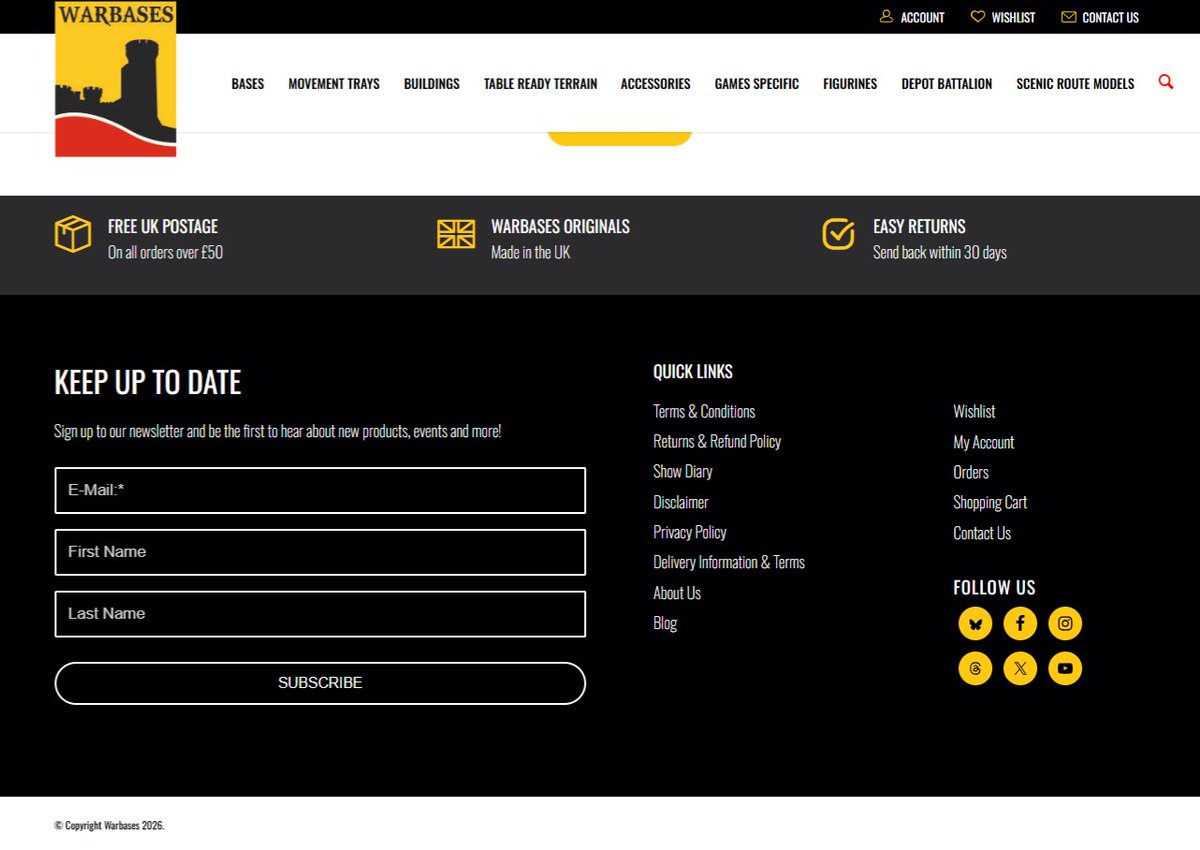Click the Quick Links heading

[x=693, y=371]
